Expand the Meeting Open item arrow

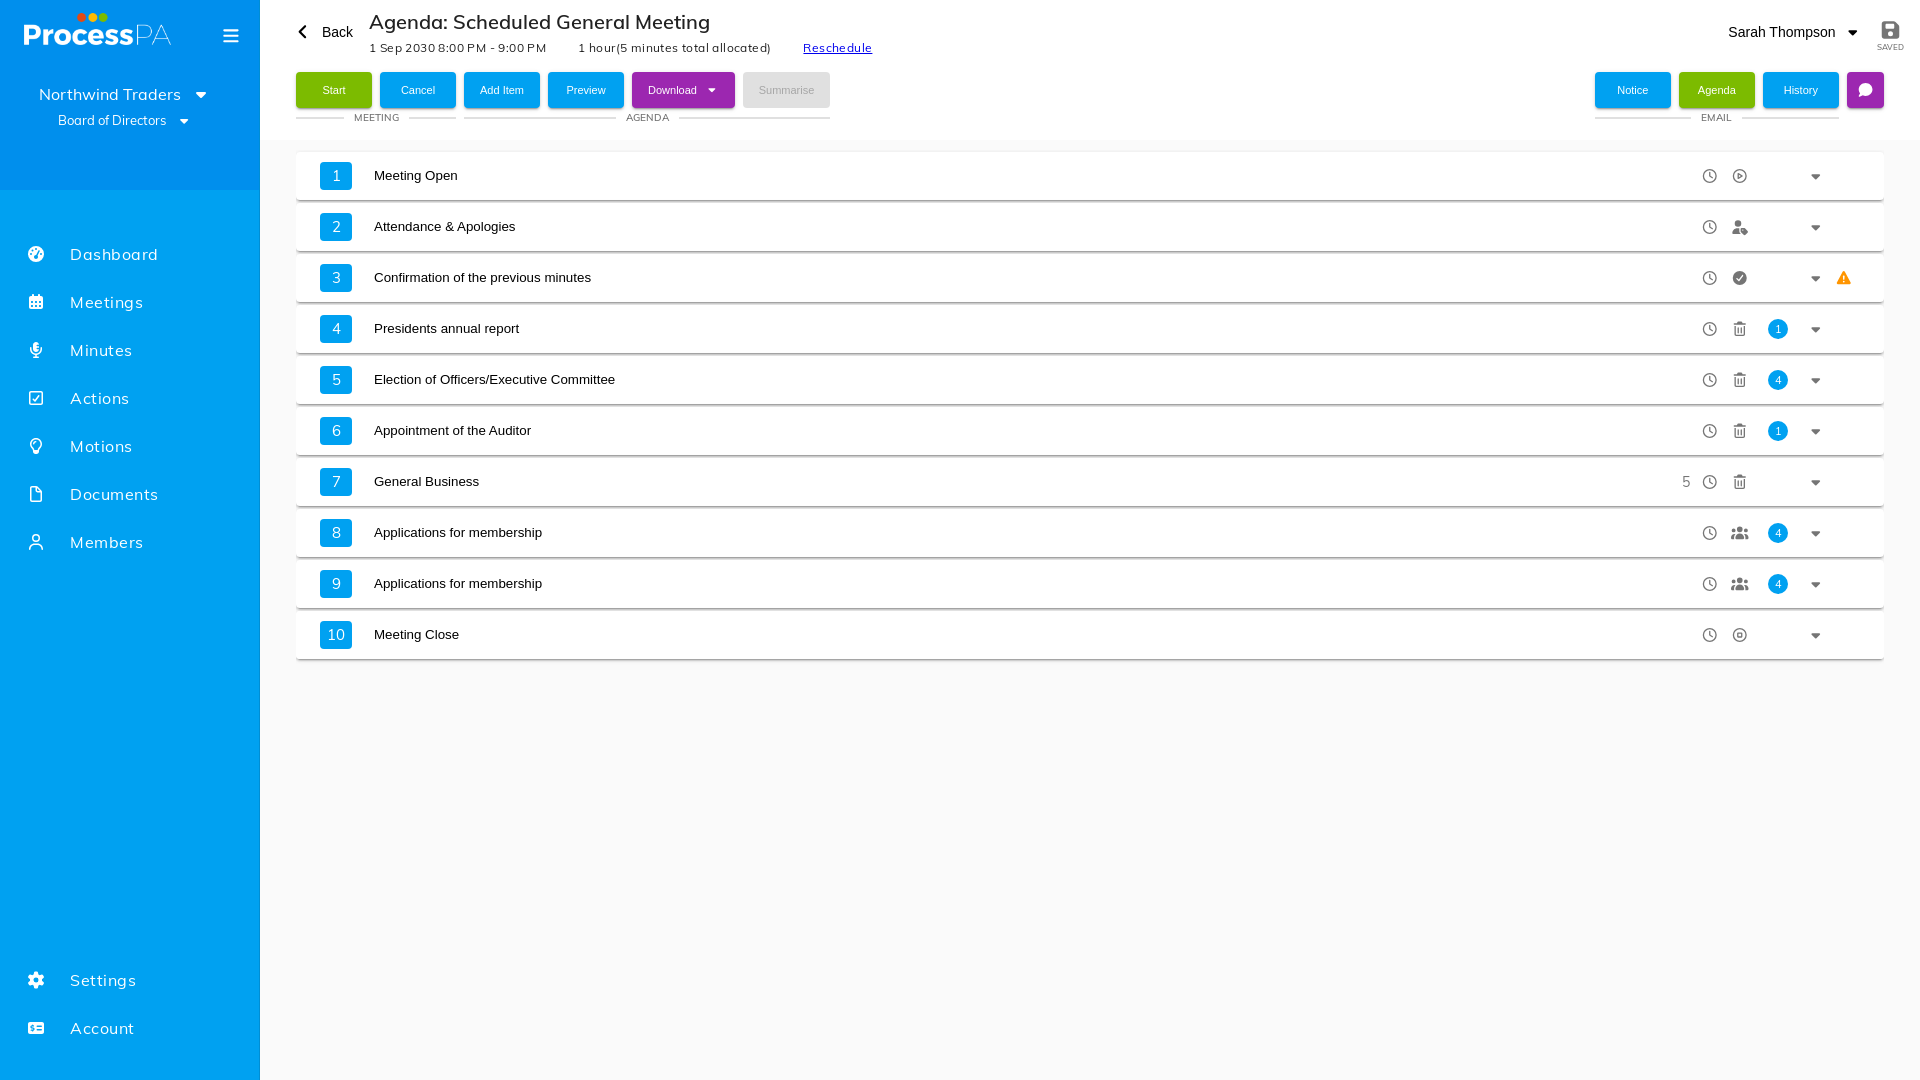tap(1816, 177)
